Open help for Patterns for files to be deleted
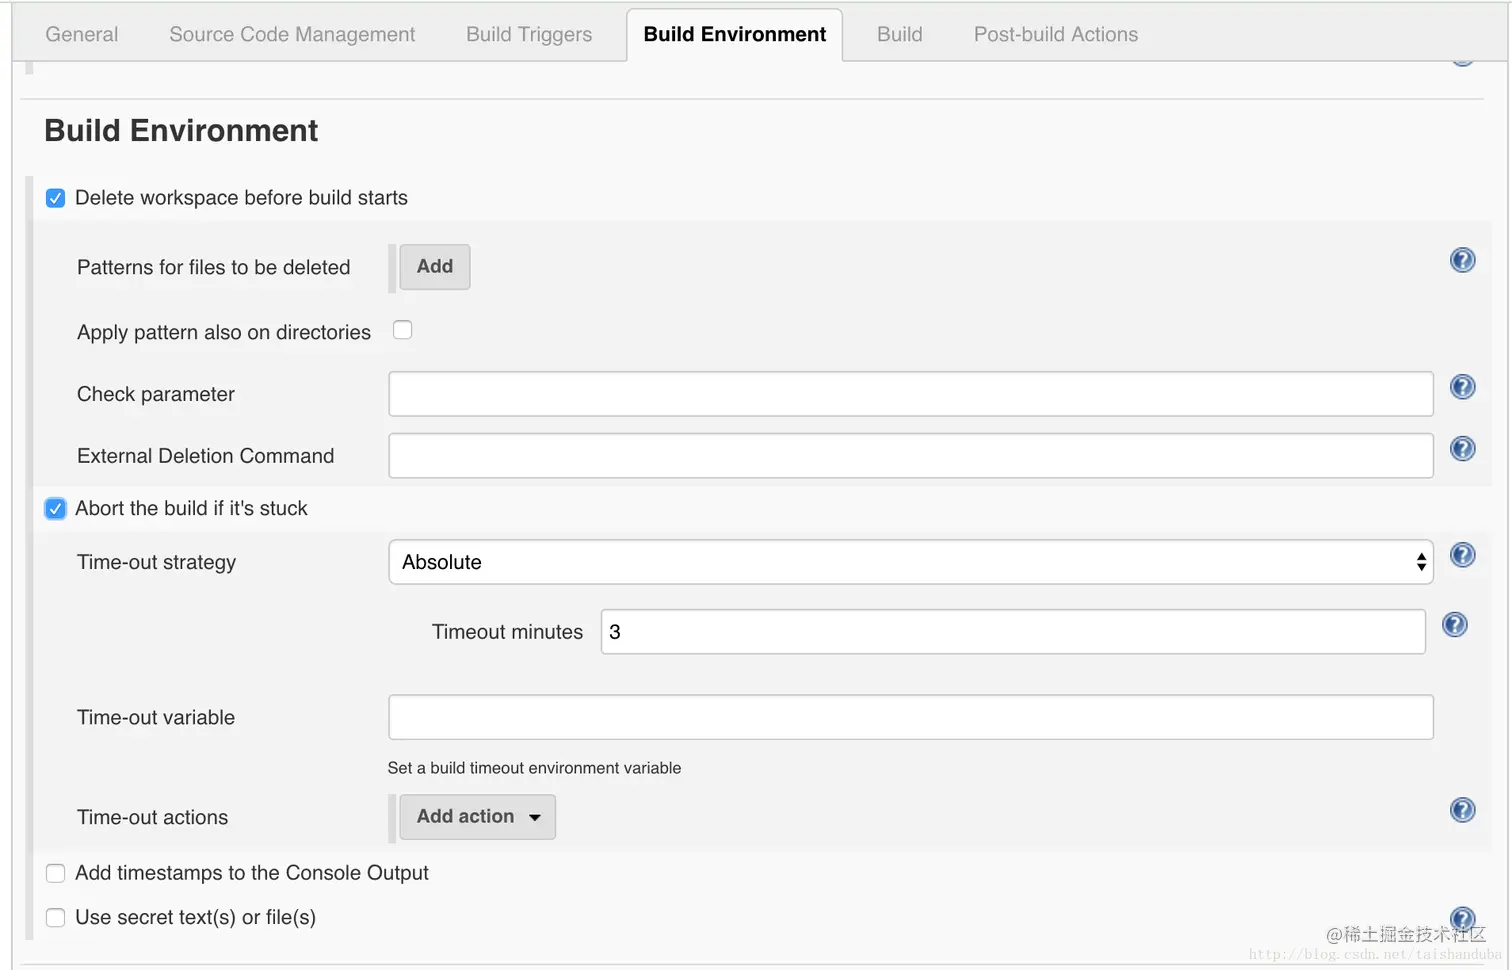Screen dimensions: 1512x970 (1462, 260)
